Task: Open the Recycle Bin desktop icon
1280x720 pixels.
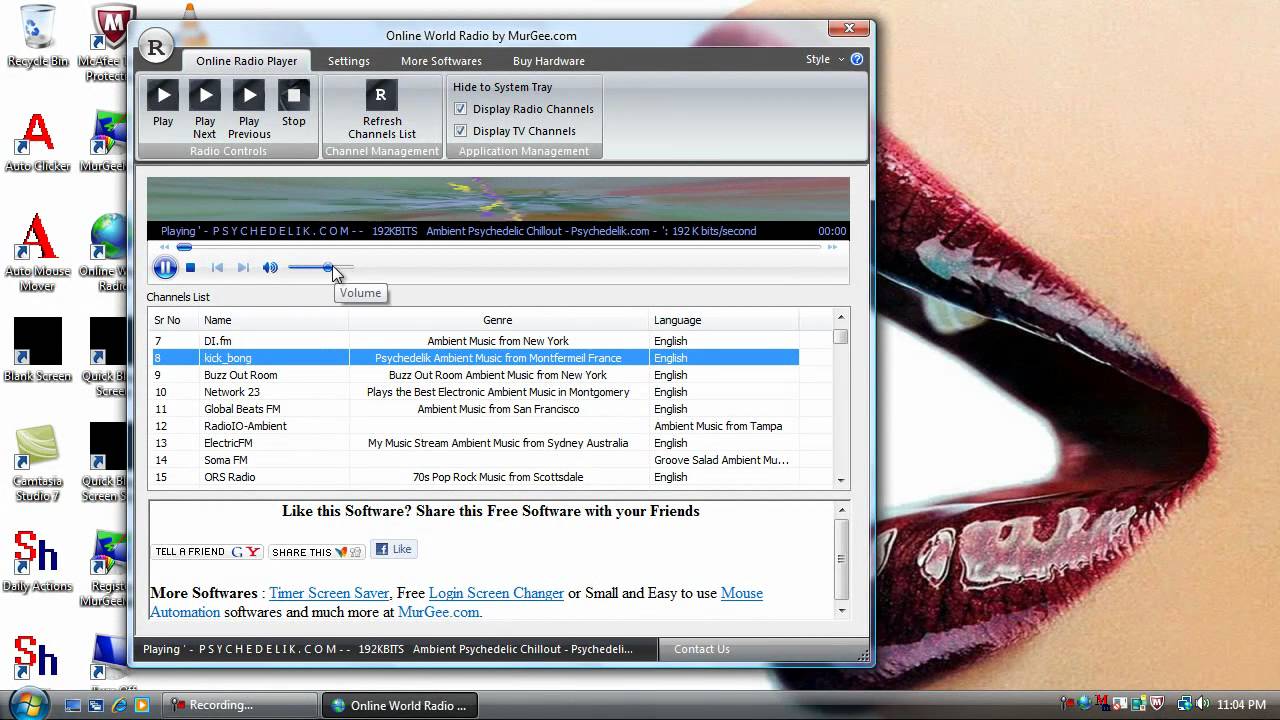Action: point(38,36)
